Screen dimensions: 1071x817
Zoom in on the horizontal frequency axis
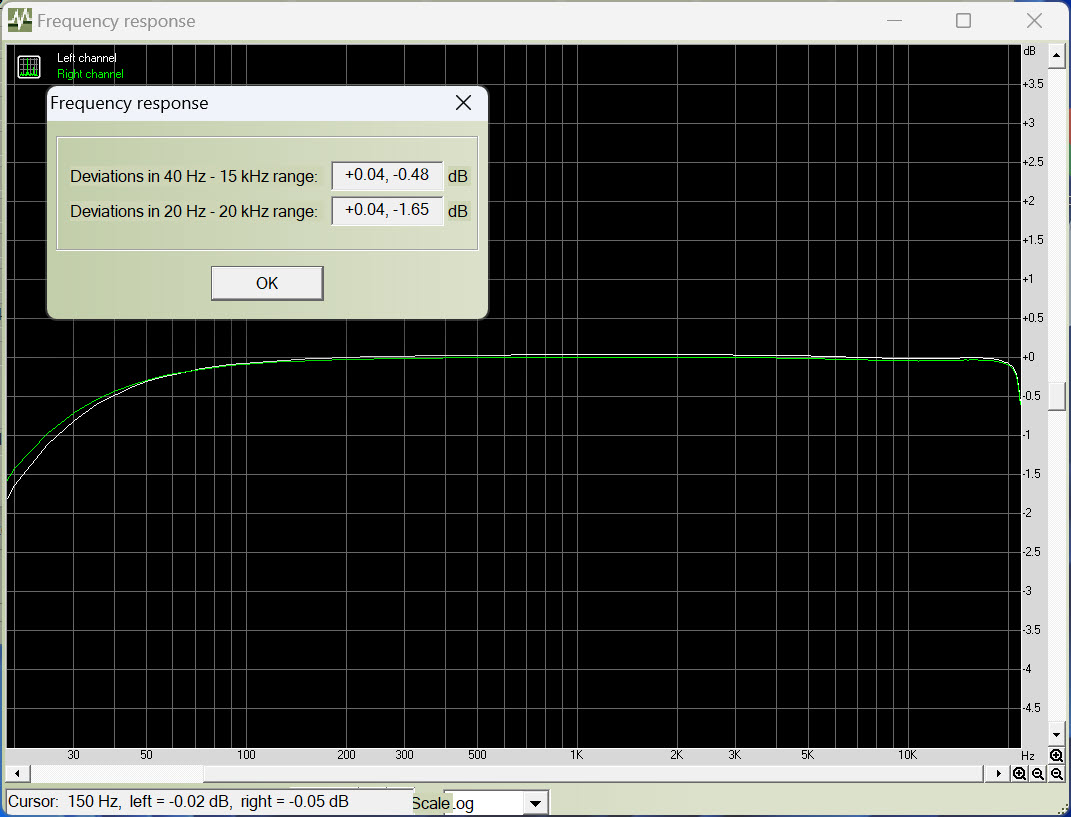click(1019, 774)
